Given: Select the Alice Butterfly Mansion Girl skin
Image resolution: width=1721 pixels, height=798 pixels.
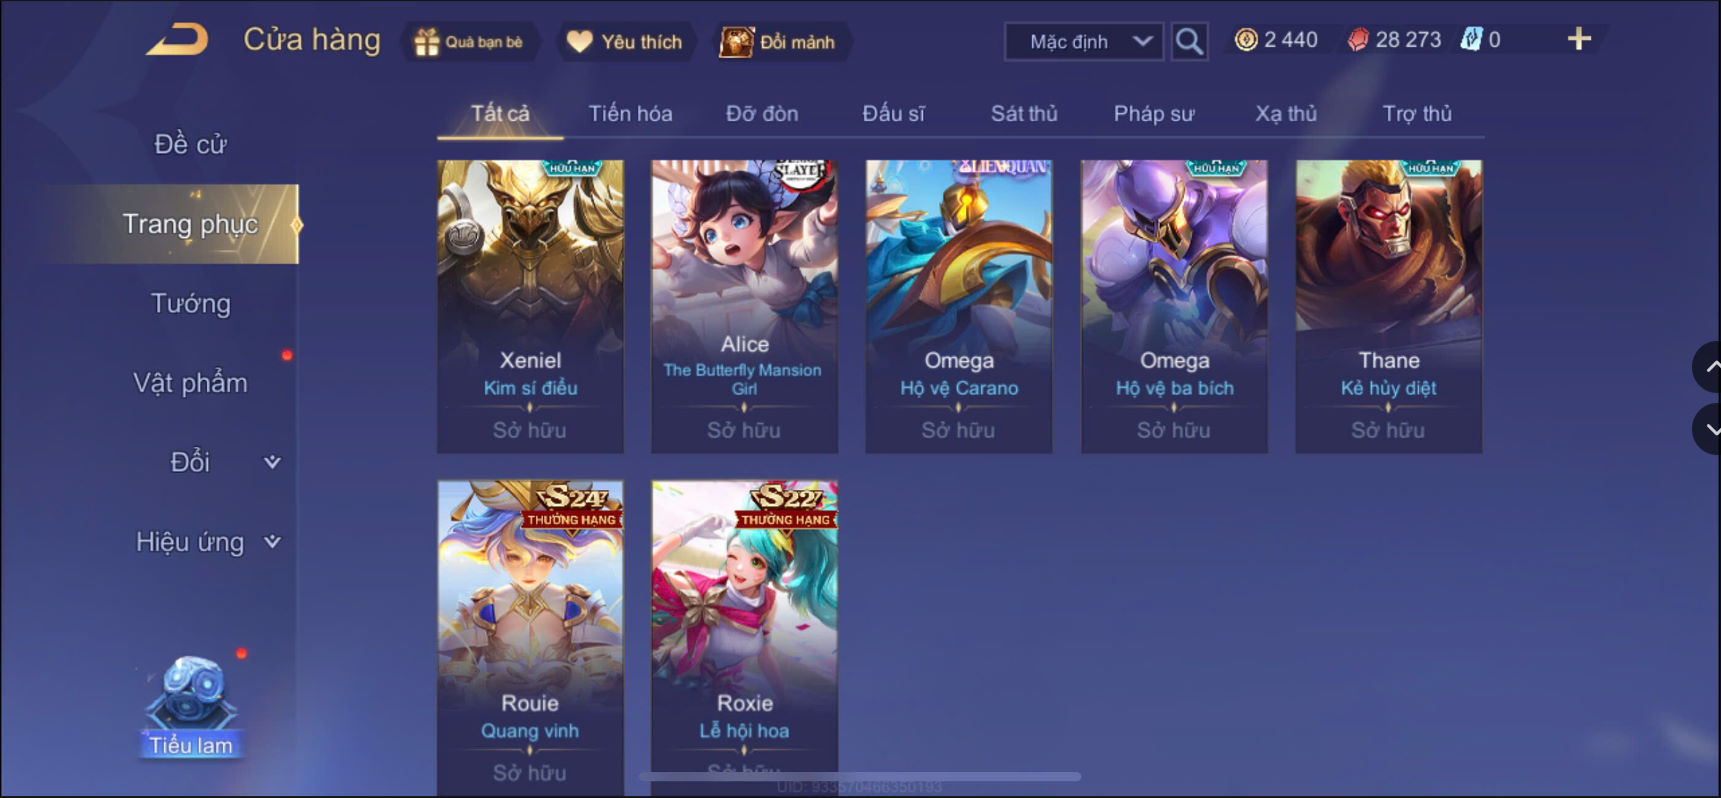Looking at the screenshot, I should coord(745,306).
